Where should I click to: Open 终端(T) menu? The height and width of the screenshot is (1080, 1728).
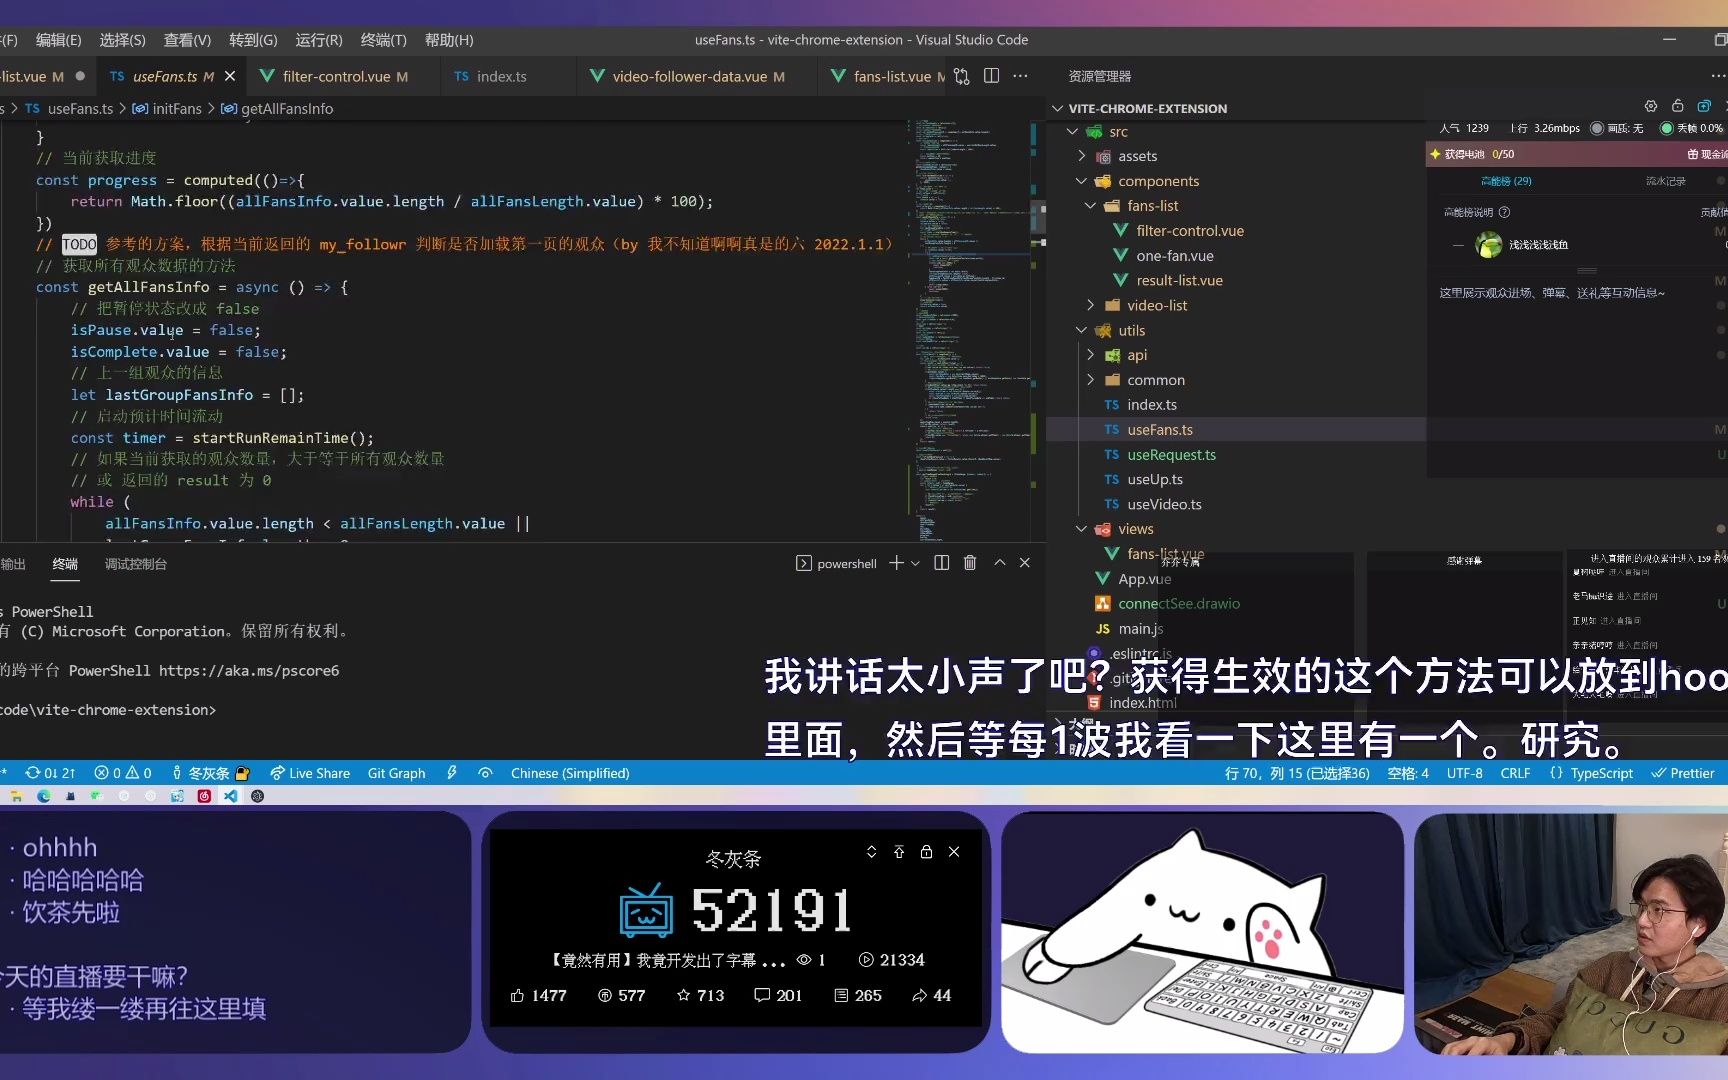383,40
